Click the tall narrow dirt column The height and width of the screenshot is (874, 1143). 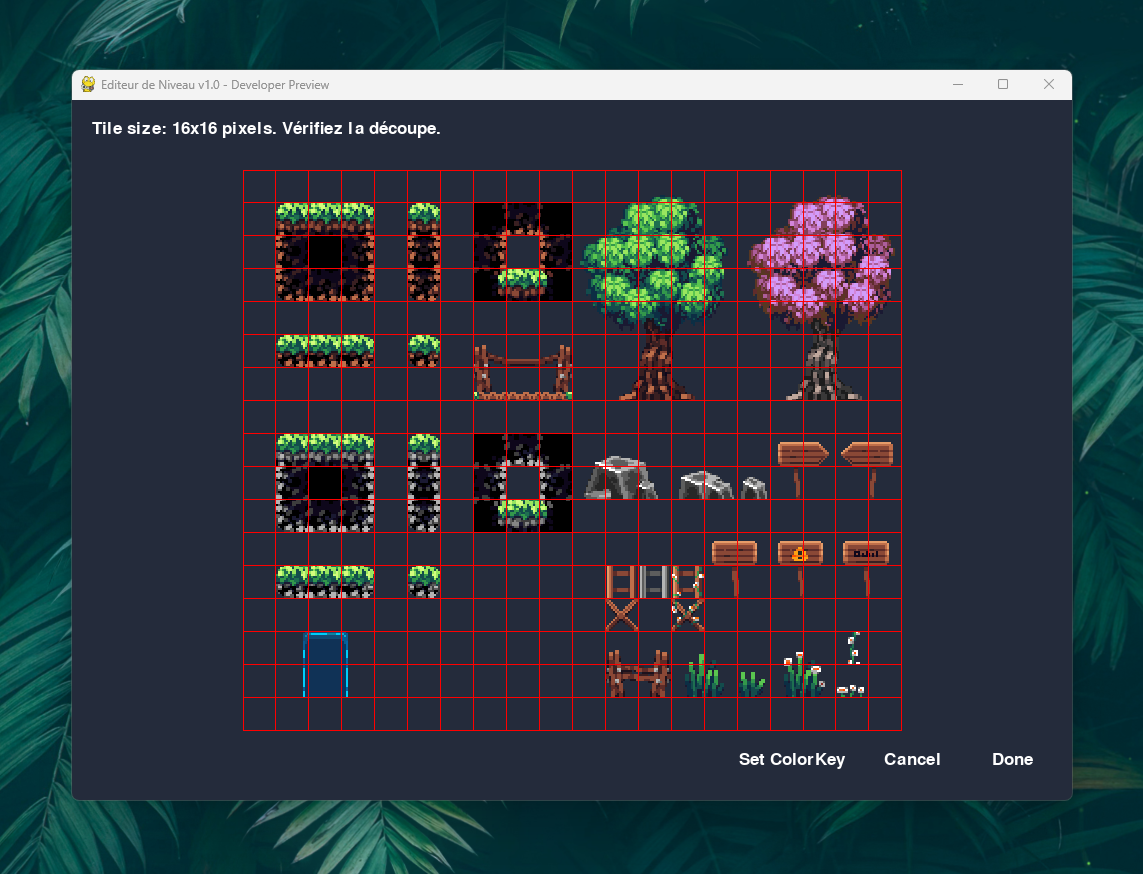(x=424, y=252)
